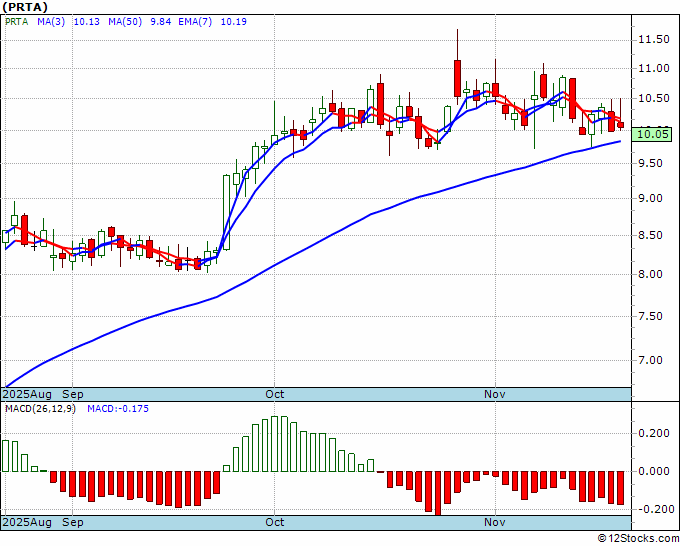Click the MACD:-0.175 value label
The image size is (680, 546).
click(118, 409)
